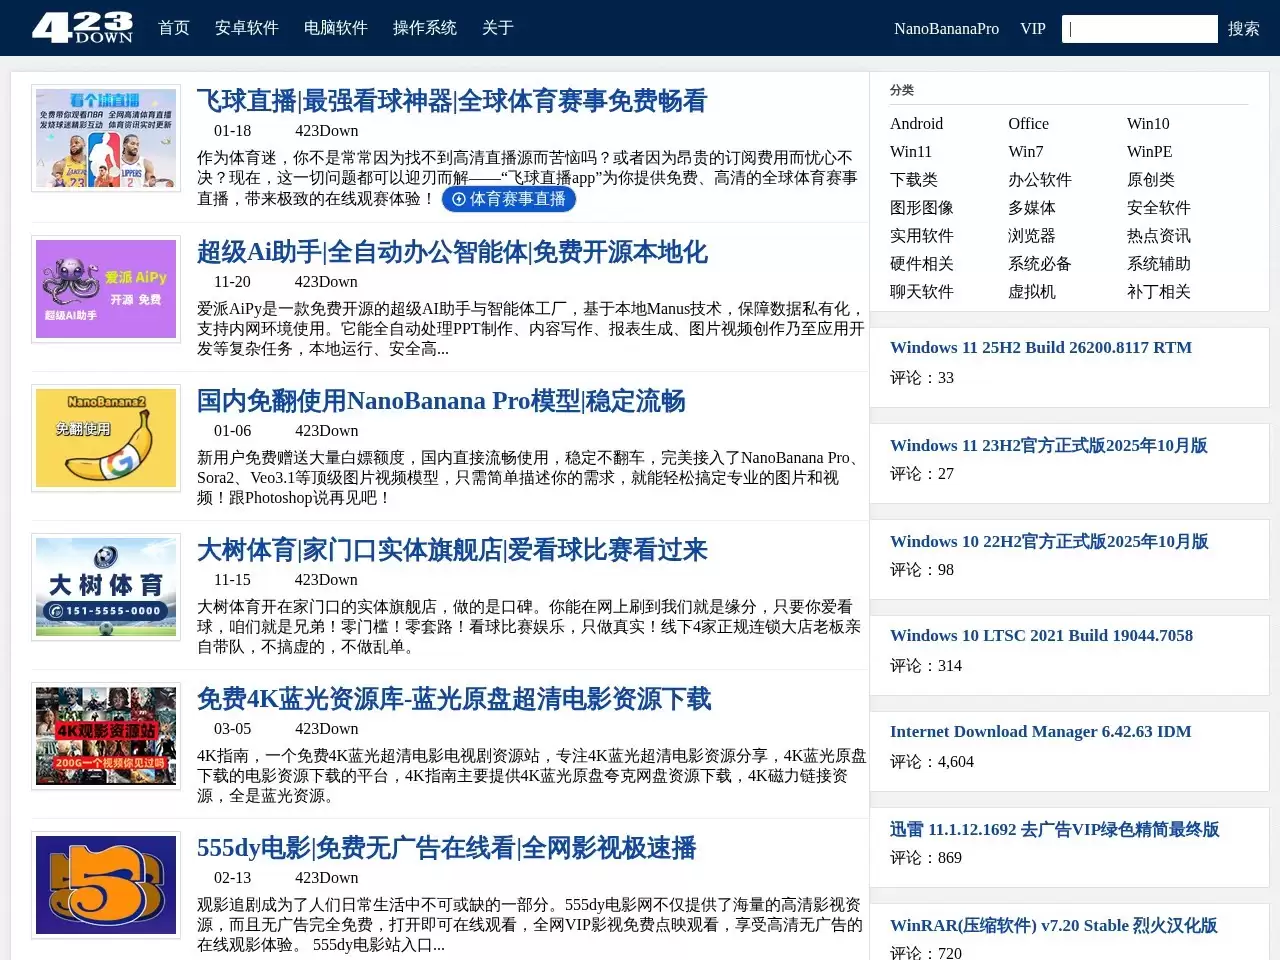Open the 聊天软件 category
This screenshot has height=960, width=1280.
click(x=922, y=292)
